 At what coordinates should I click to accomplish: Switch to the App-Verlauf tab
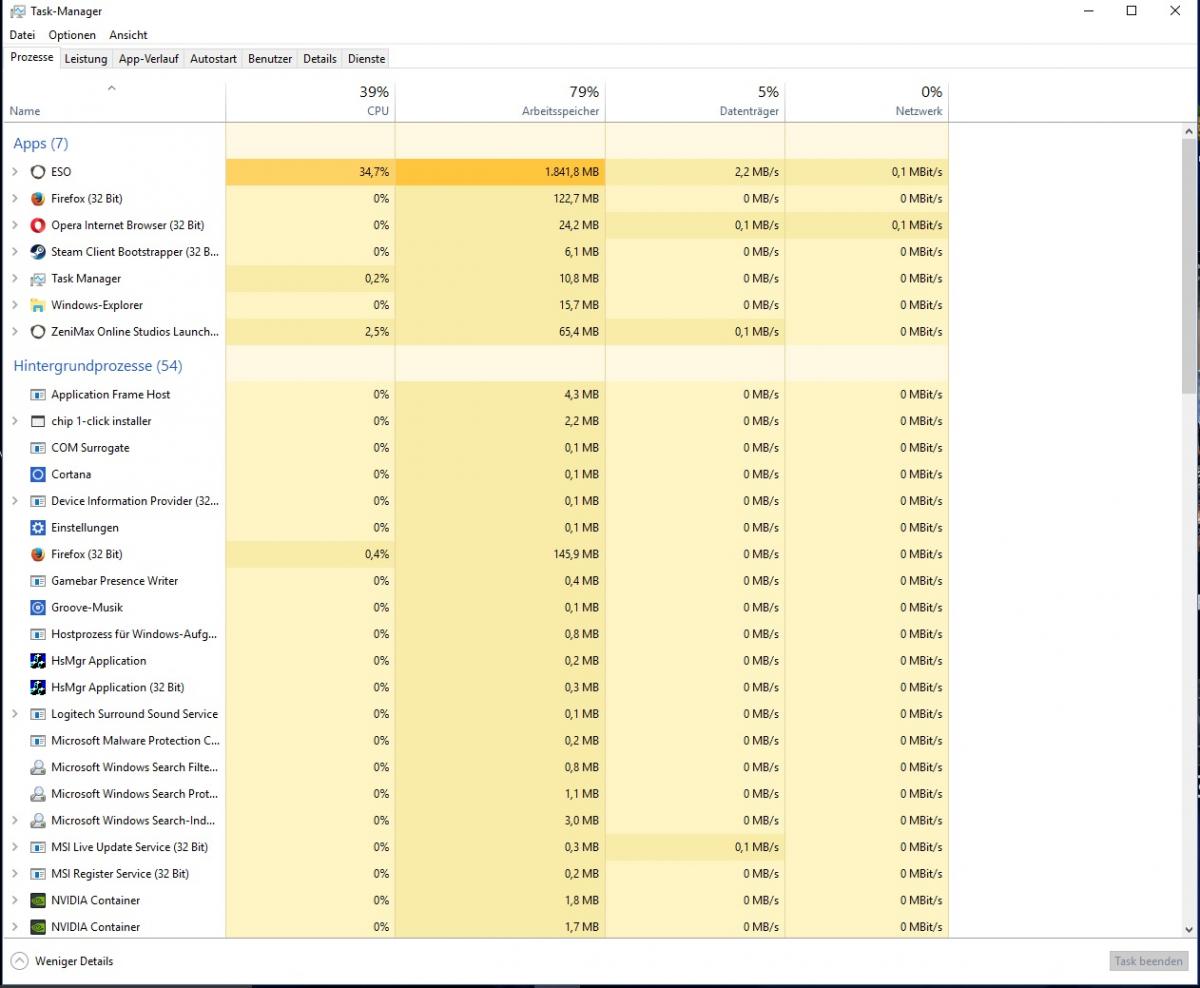click(x=149, y=59)
